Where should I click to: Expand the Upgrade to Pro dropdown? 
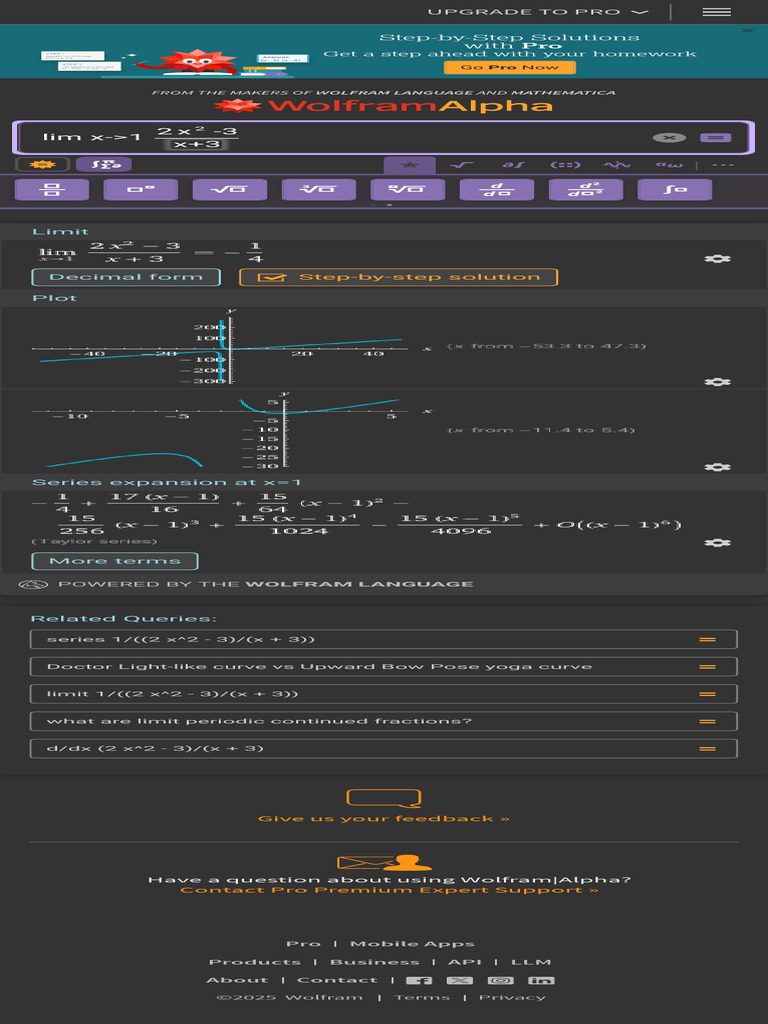[537, 12]
